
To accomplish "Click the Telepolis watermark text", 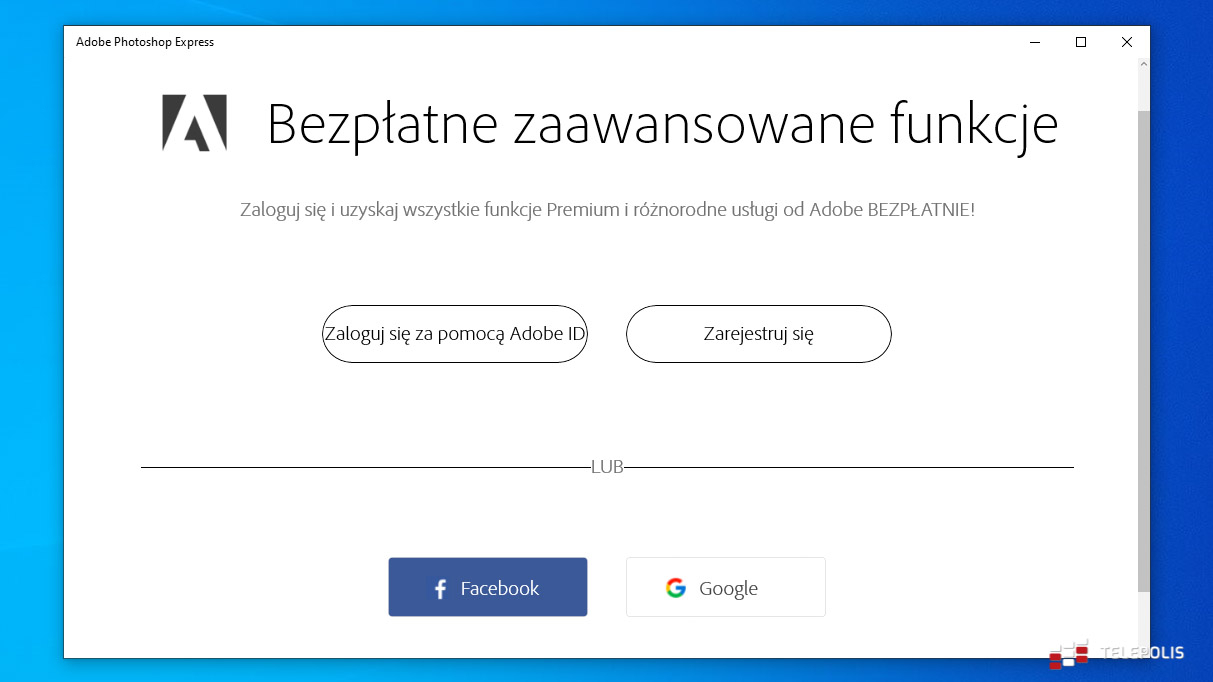I will 1142,653.
